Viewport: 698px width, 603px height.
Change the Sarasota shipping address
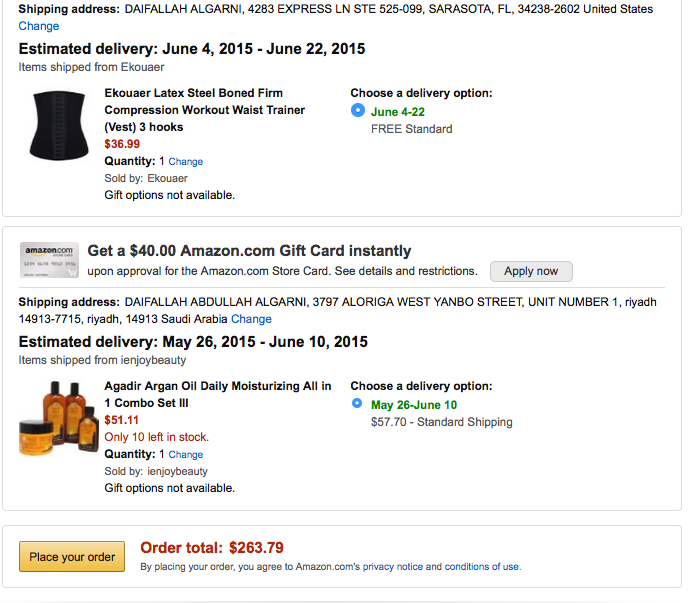point(39,26)
